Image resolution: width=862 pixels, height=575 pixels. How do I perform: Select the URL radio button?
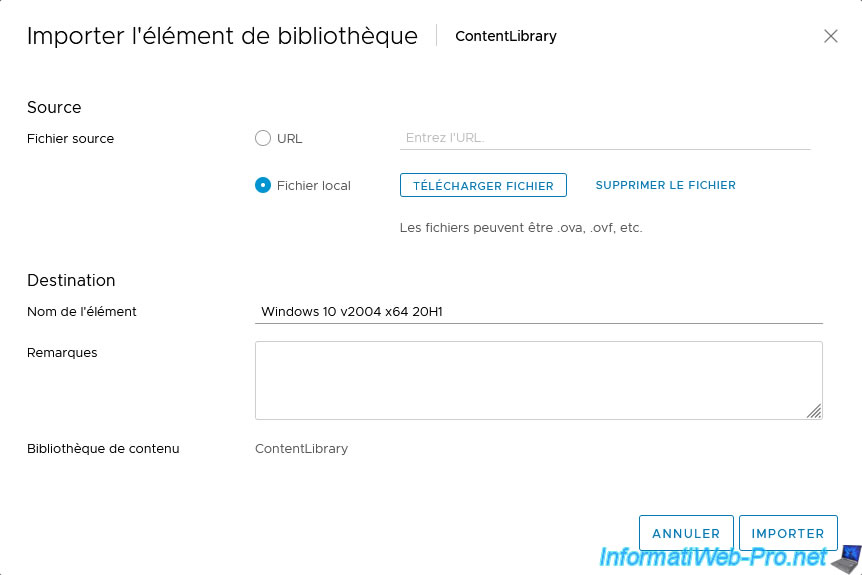263,138
